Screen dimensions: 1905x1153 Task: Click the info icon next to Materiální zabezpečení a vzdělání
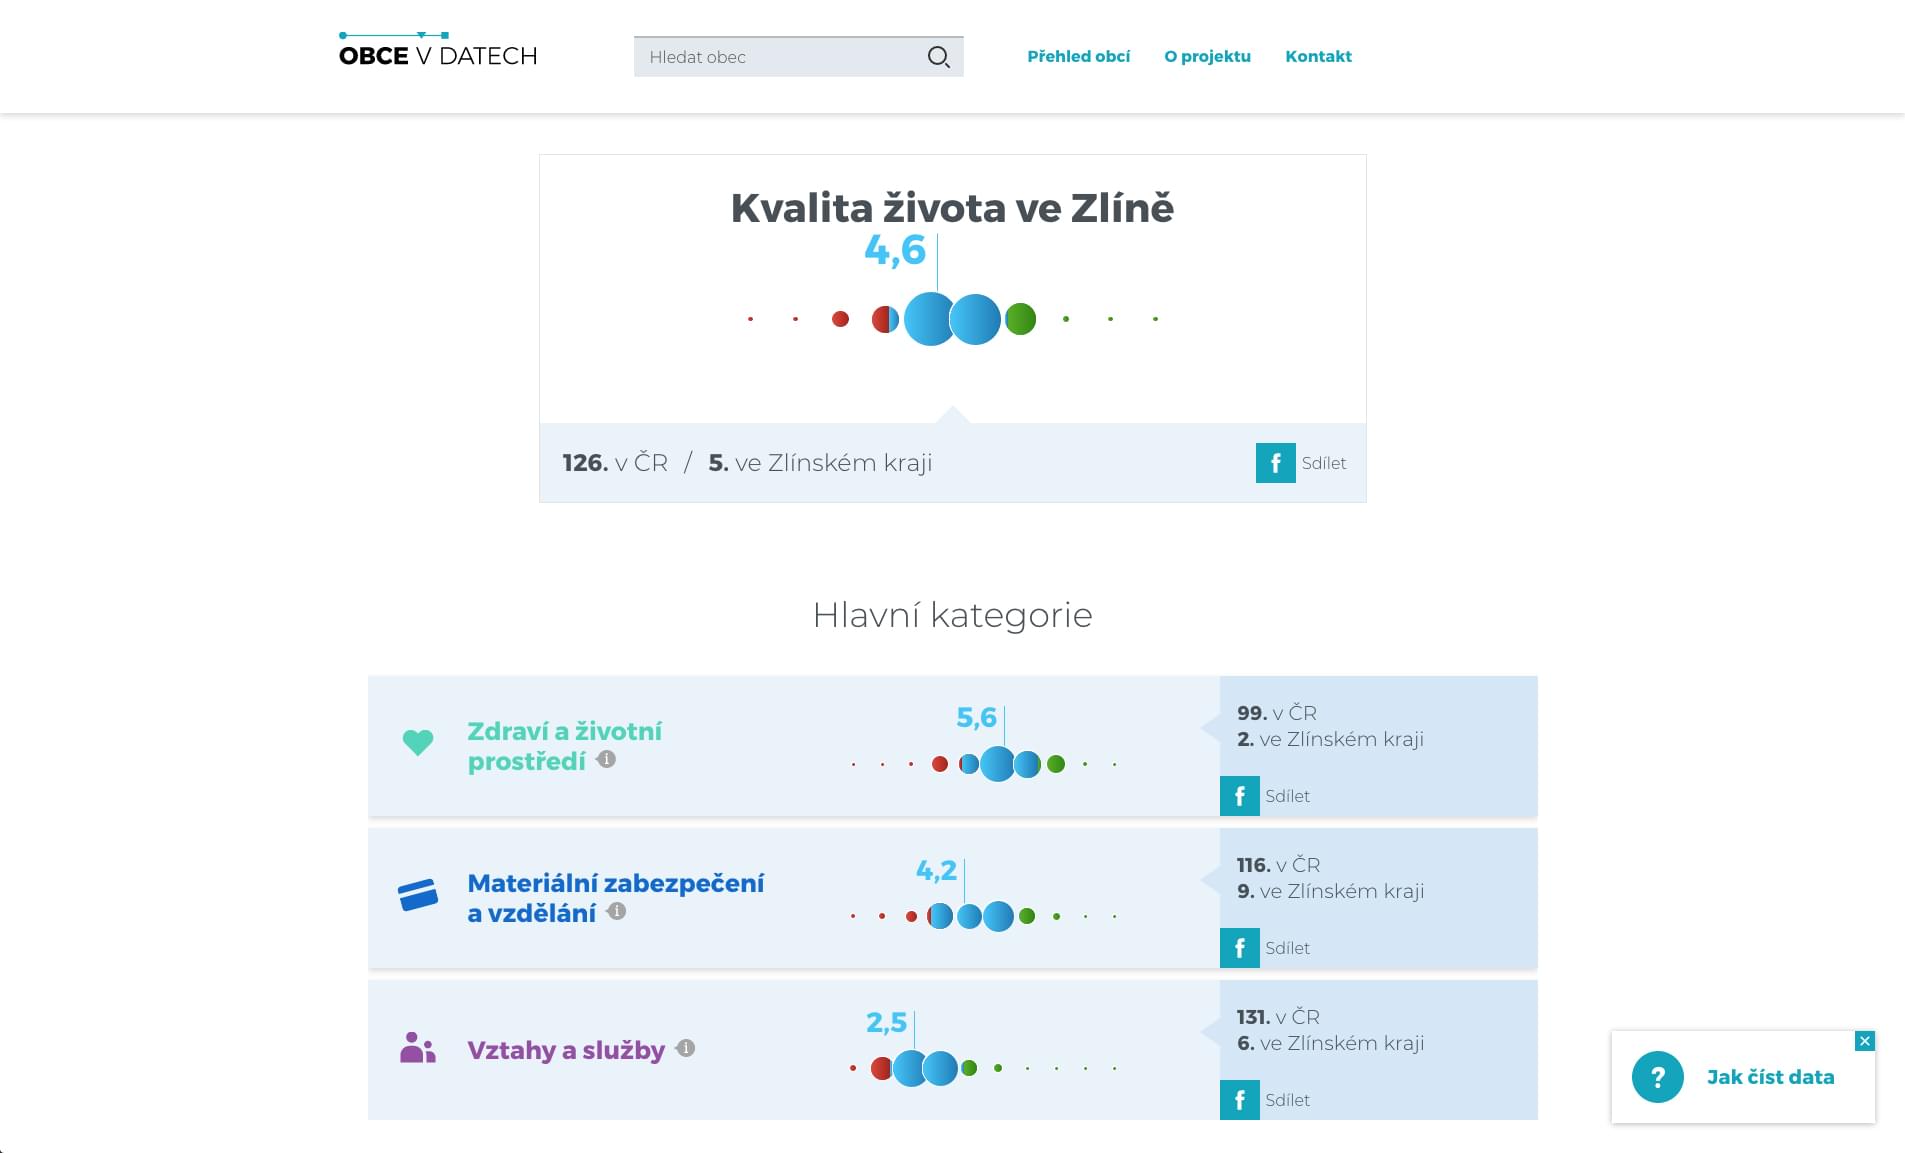[617, 911]
